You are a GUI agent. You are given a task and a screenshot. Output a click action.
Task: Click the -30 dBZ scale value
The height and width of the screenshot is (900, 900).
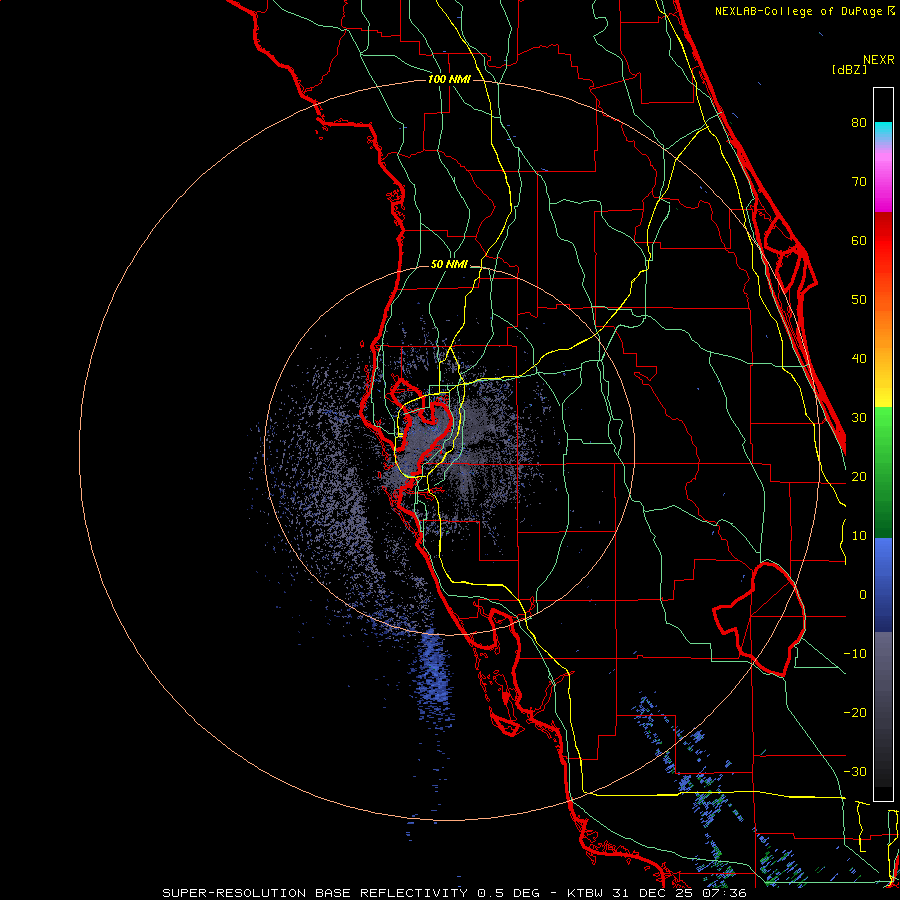tap(855, 771)
